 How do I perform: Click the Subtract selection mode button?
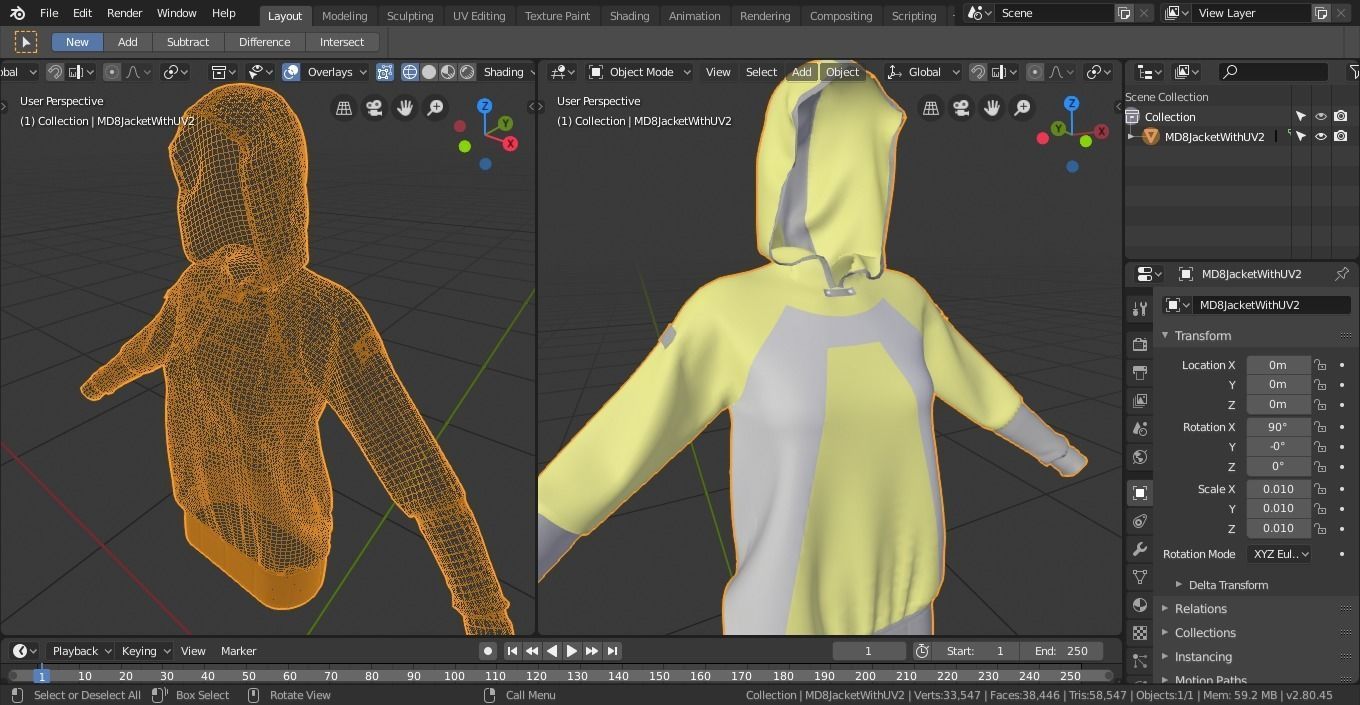pyautogui.click(x=188, y=42)
